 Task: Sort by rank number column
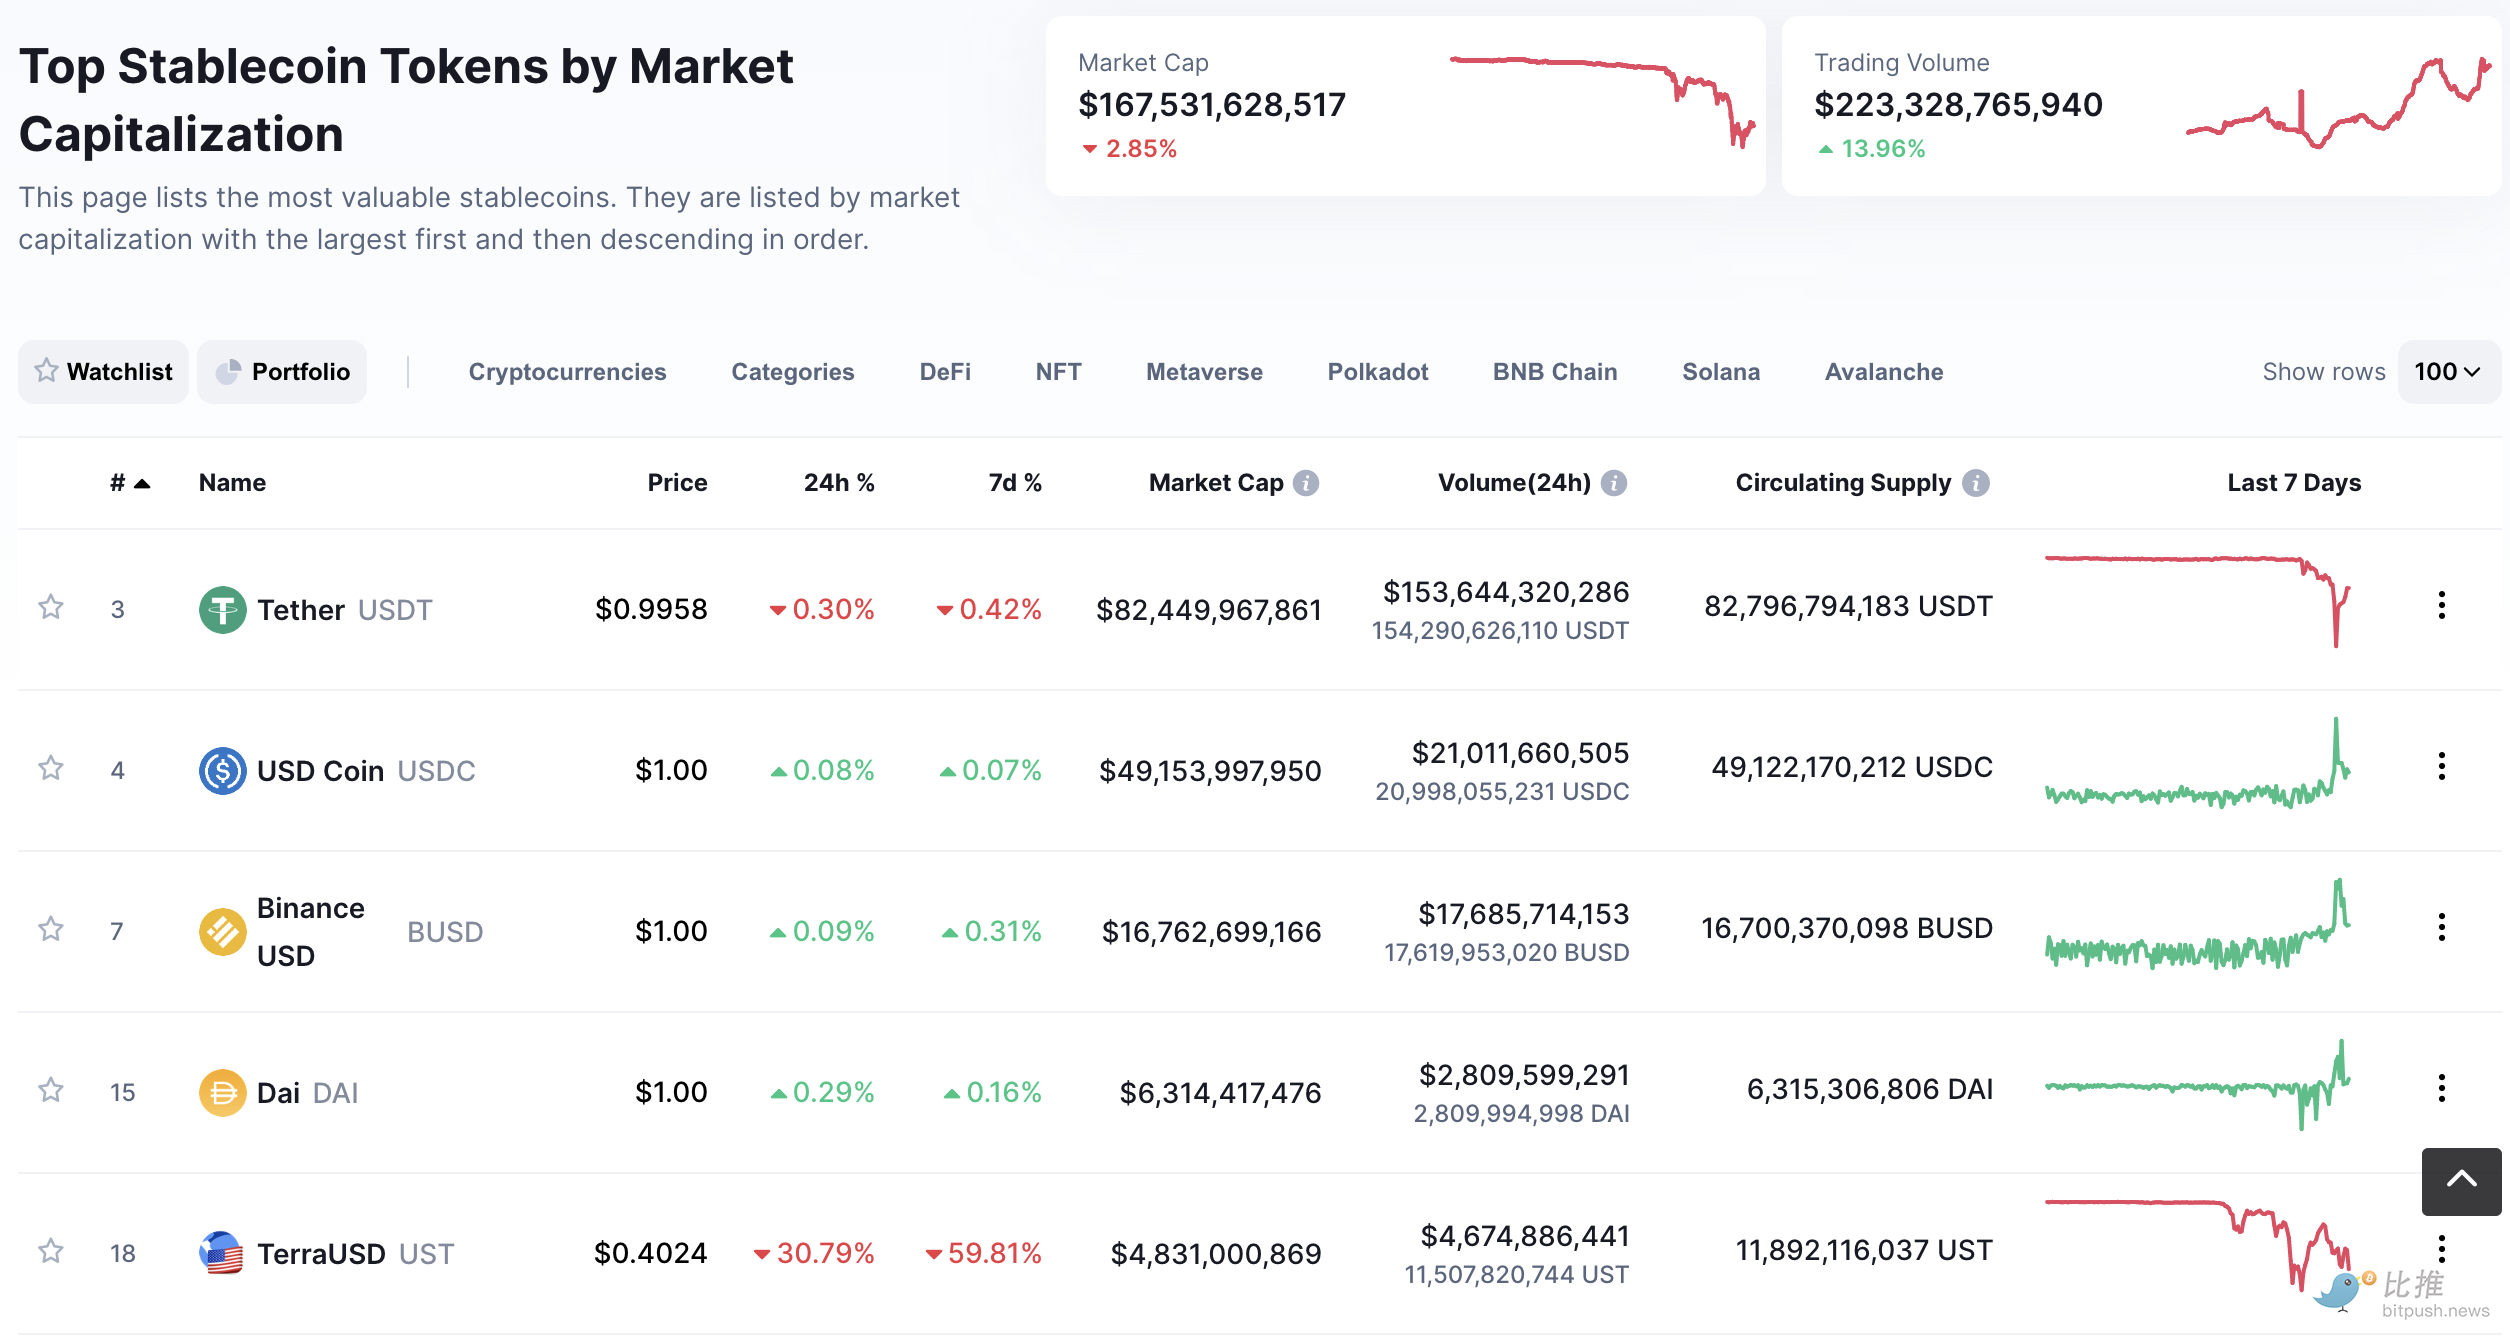coord(130,483)
